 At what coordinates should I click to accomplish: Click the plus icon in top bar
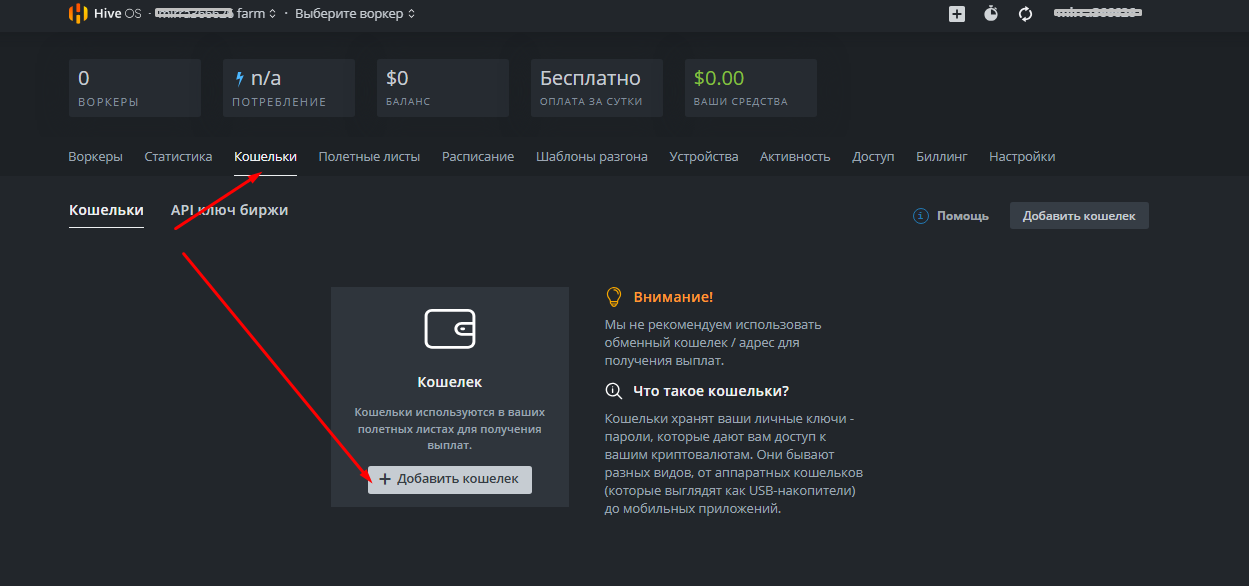tap(957, 14)
